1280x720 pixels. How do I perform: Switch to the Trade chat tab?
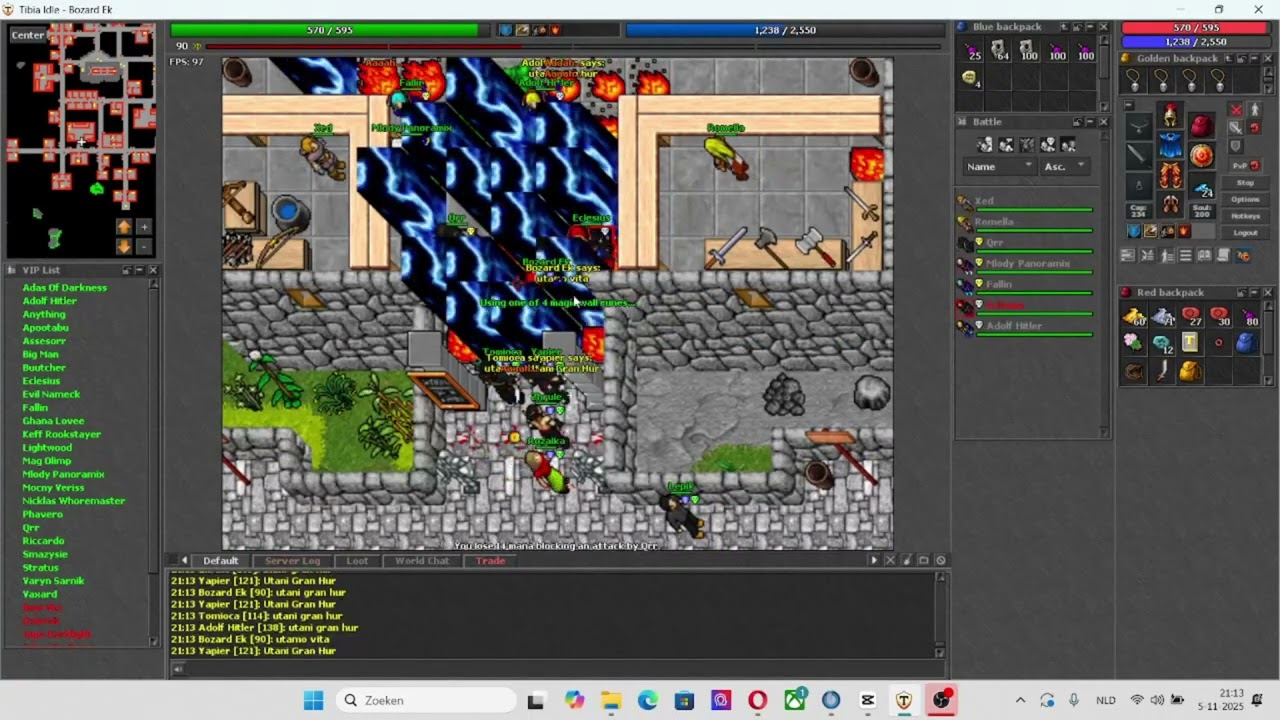490,560
